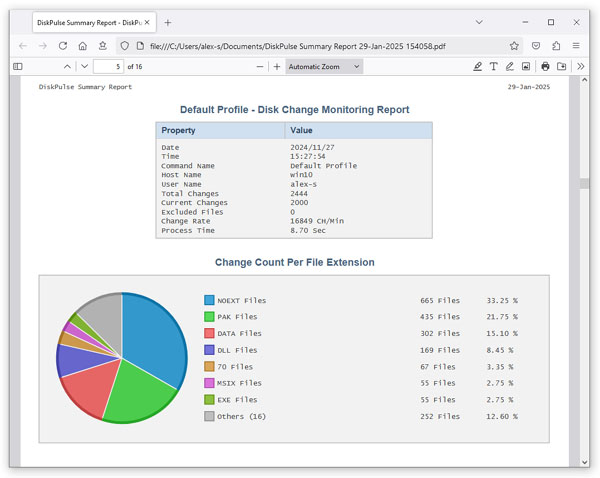
Task: Expand the PDF tools overflow menu
Action: coord(580,67)
